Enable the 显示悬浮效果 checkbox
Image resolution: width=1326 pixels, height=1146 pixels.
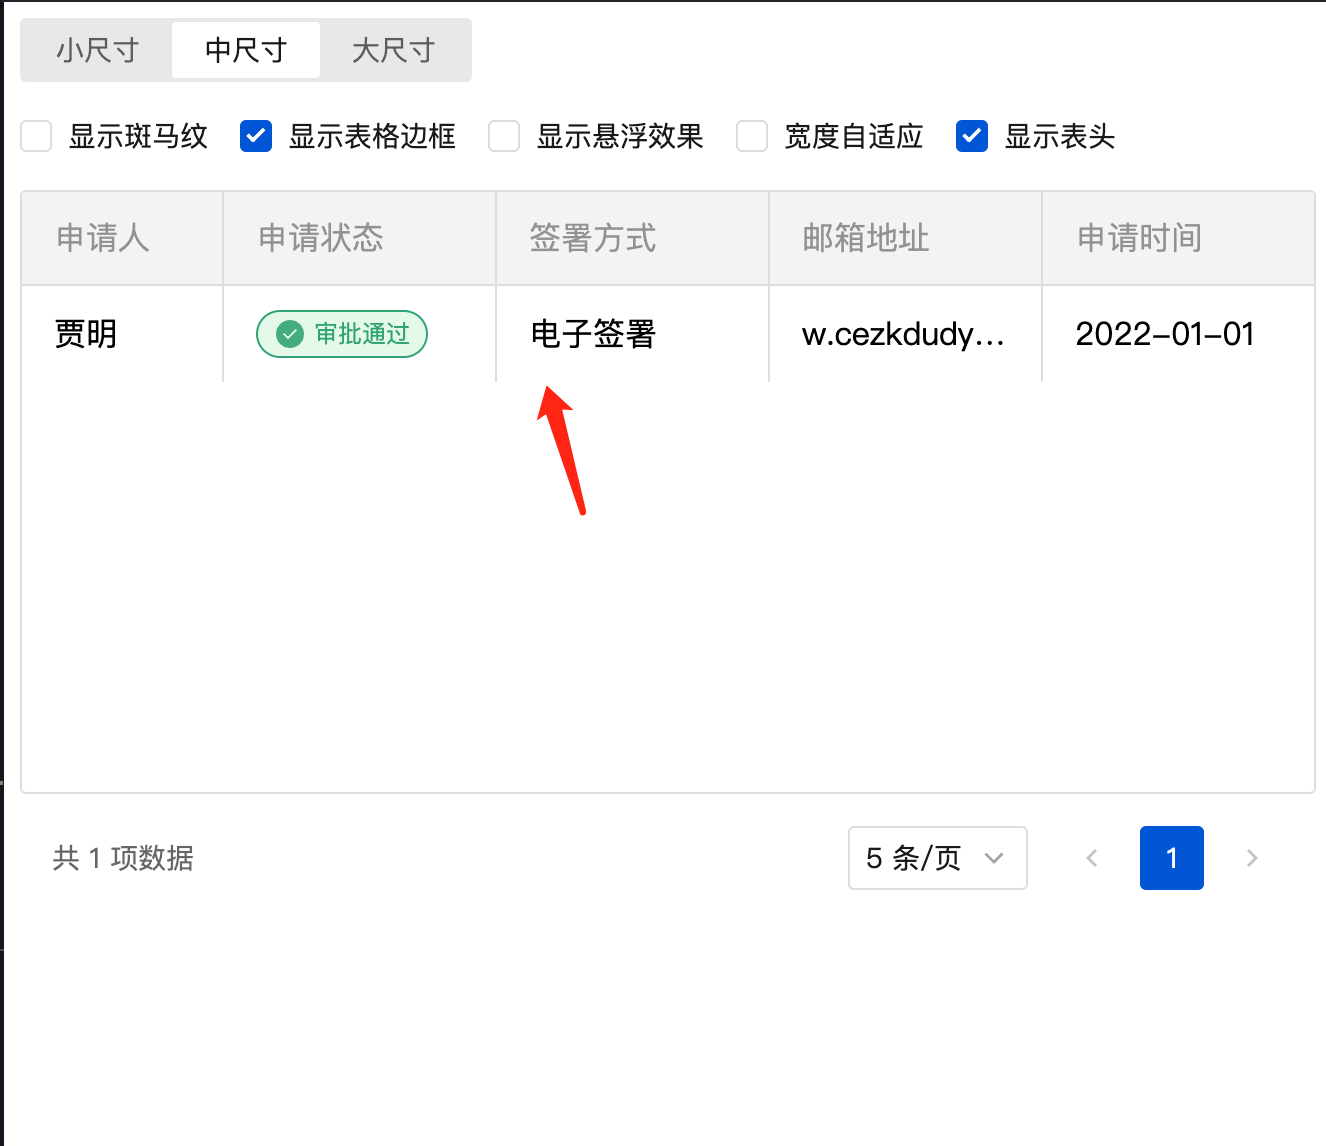click(x=503, y=136)
